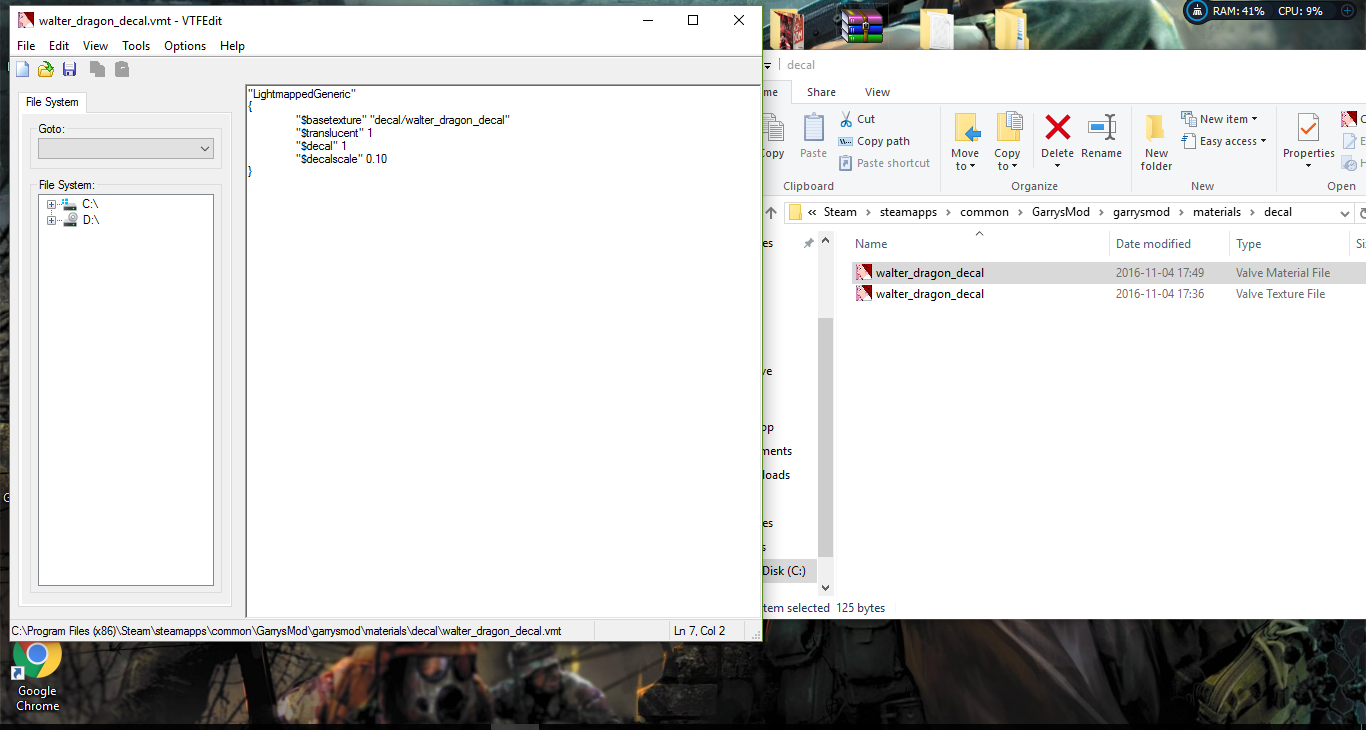This screenshot has height=730, width=1366.
Task: Click the VTFEdit title bar app icon
Action: 26,20
